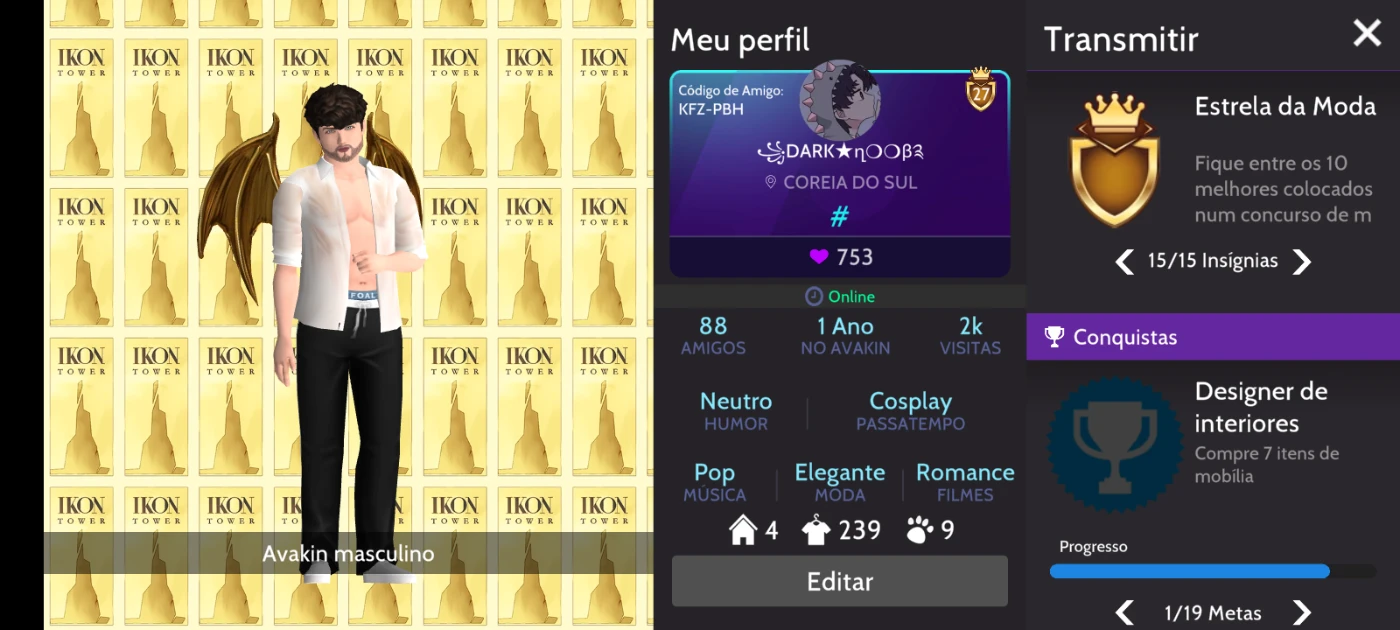Open the Conquistas section header
1400x630 pixels.
pyautogui.click(x=1213, y=337)
